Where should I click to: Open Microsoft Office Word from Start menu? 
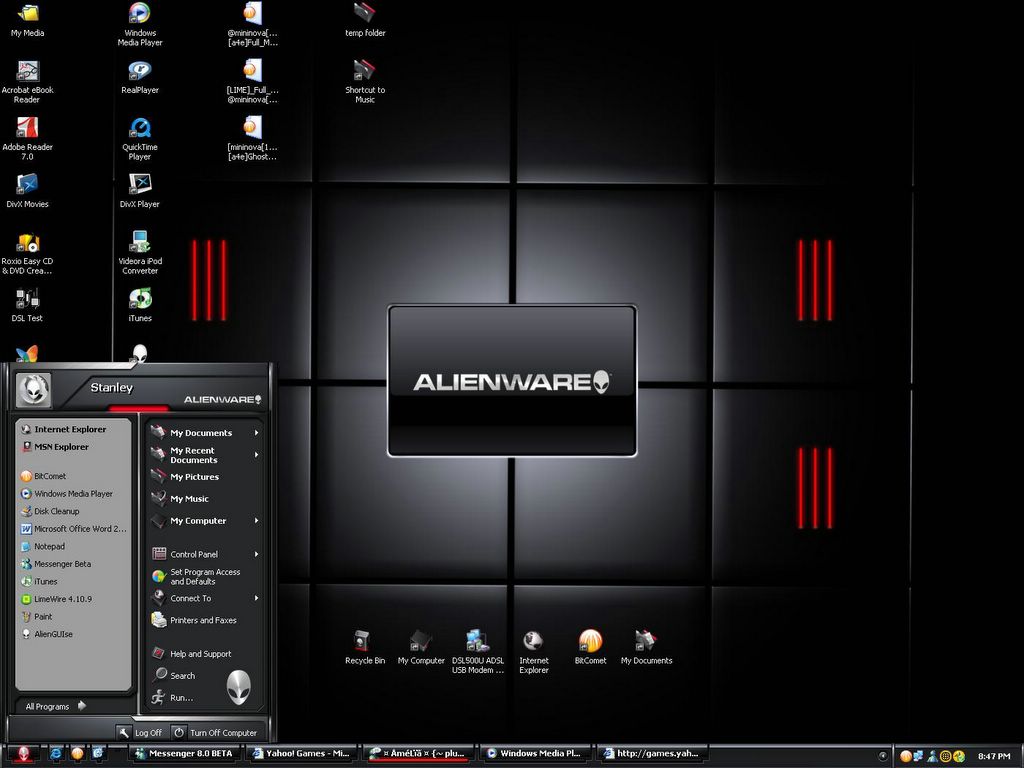73,529
